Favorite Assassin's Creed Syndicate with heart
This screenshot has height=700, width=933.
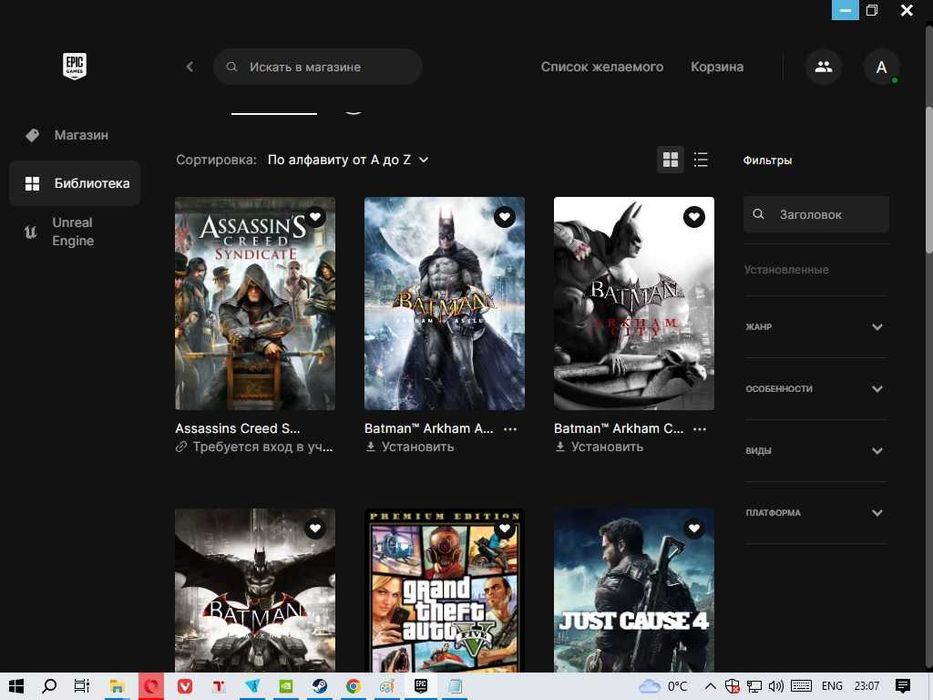click(315, 217)
